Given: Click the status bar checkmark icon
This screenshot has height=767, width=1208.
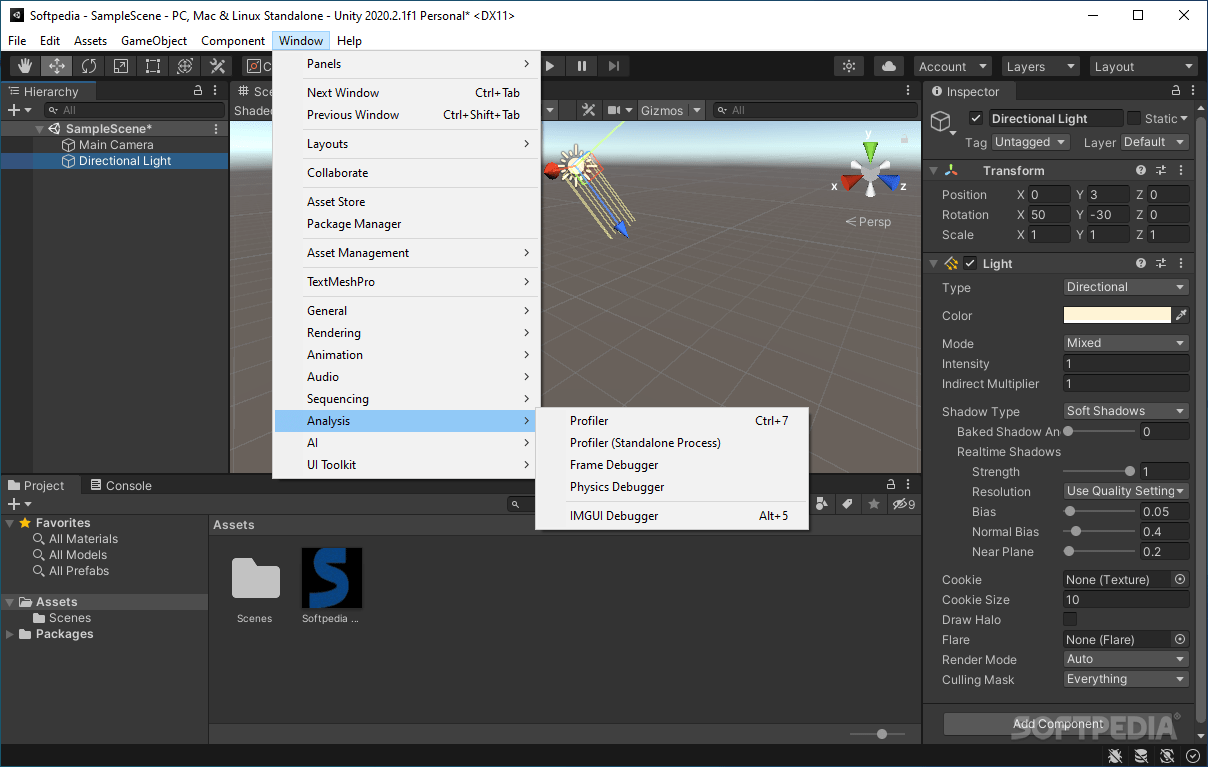Looking at the screenshot, I should click(x=1192, y=756).
